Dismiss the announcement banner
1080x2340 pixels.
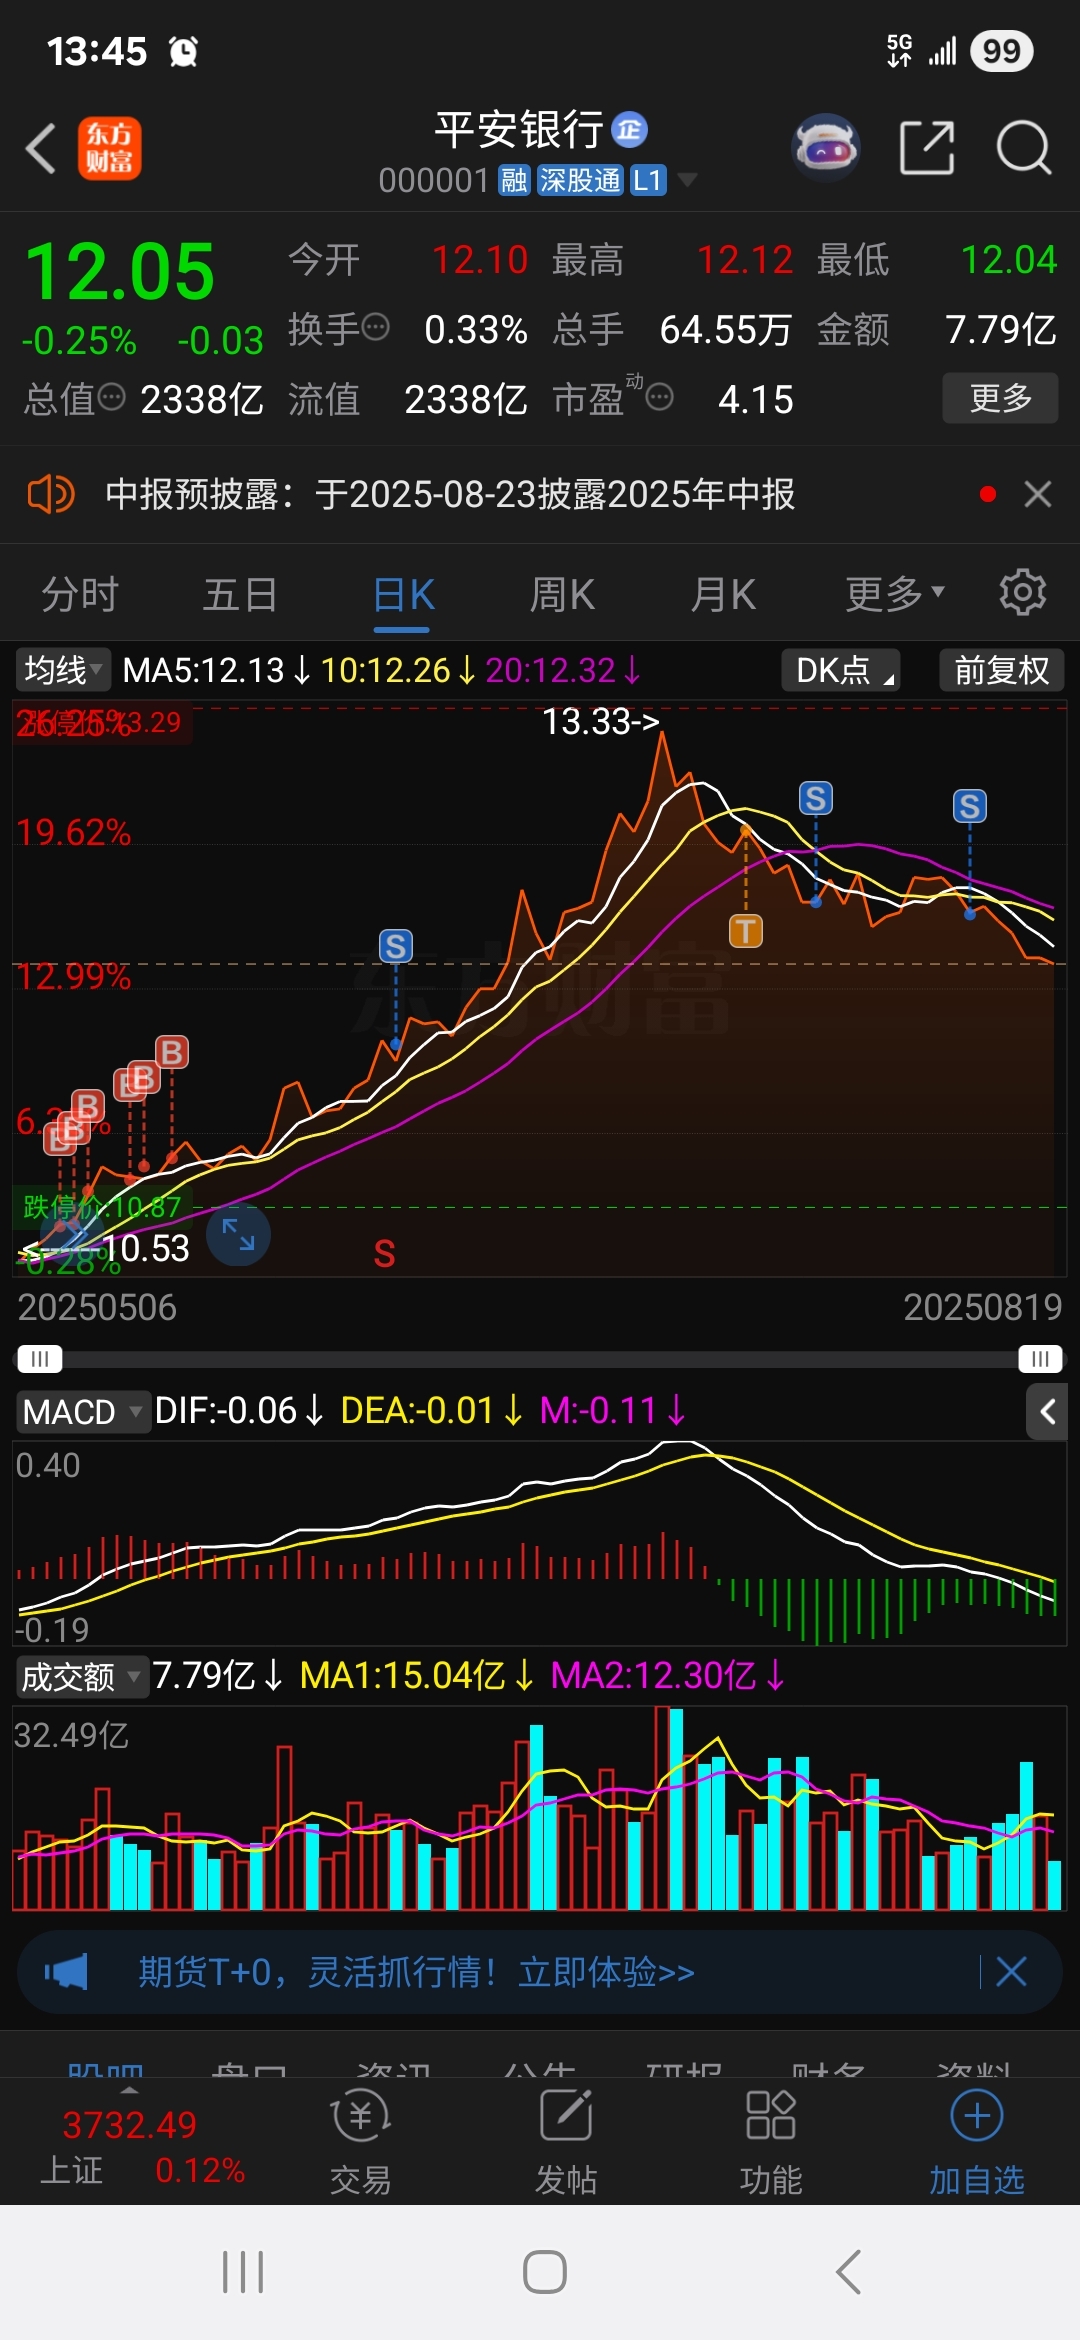1038,494
